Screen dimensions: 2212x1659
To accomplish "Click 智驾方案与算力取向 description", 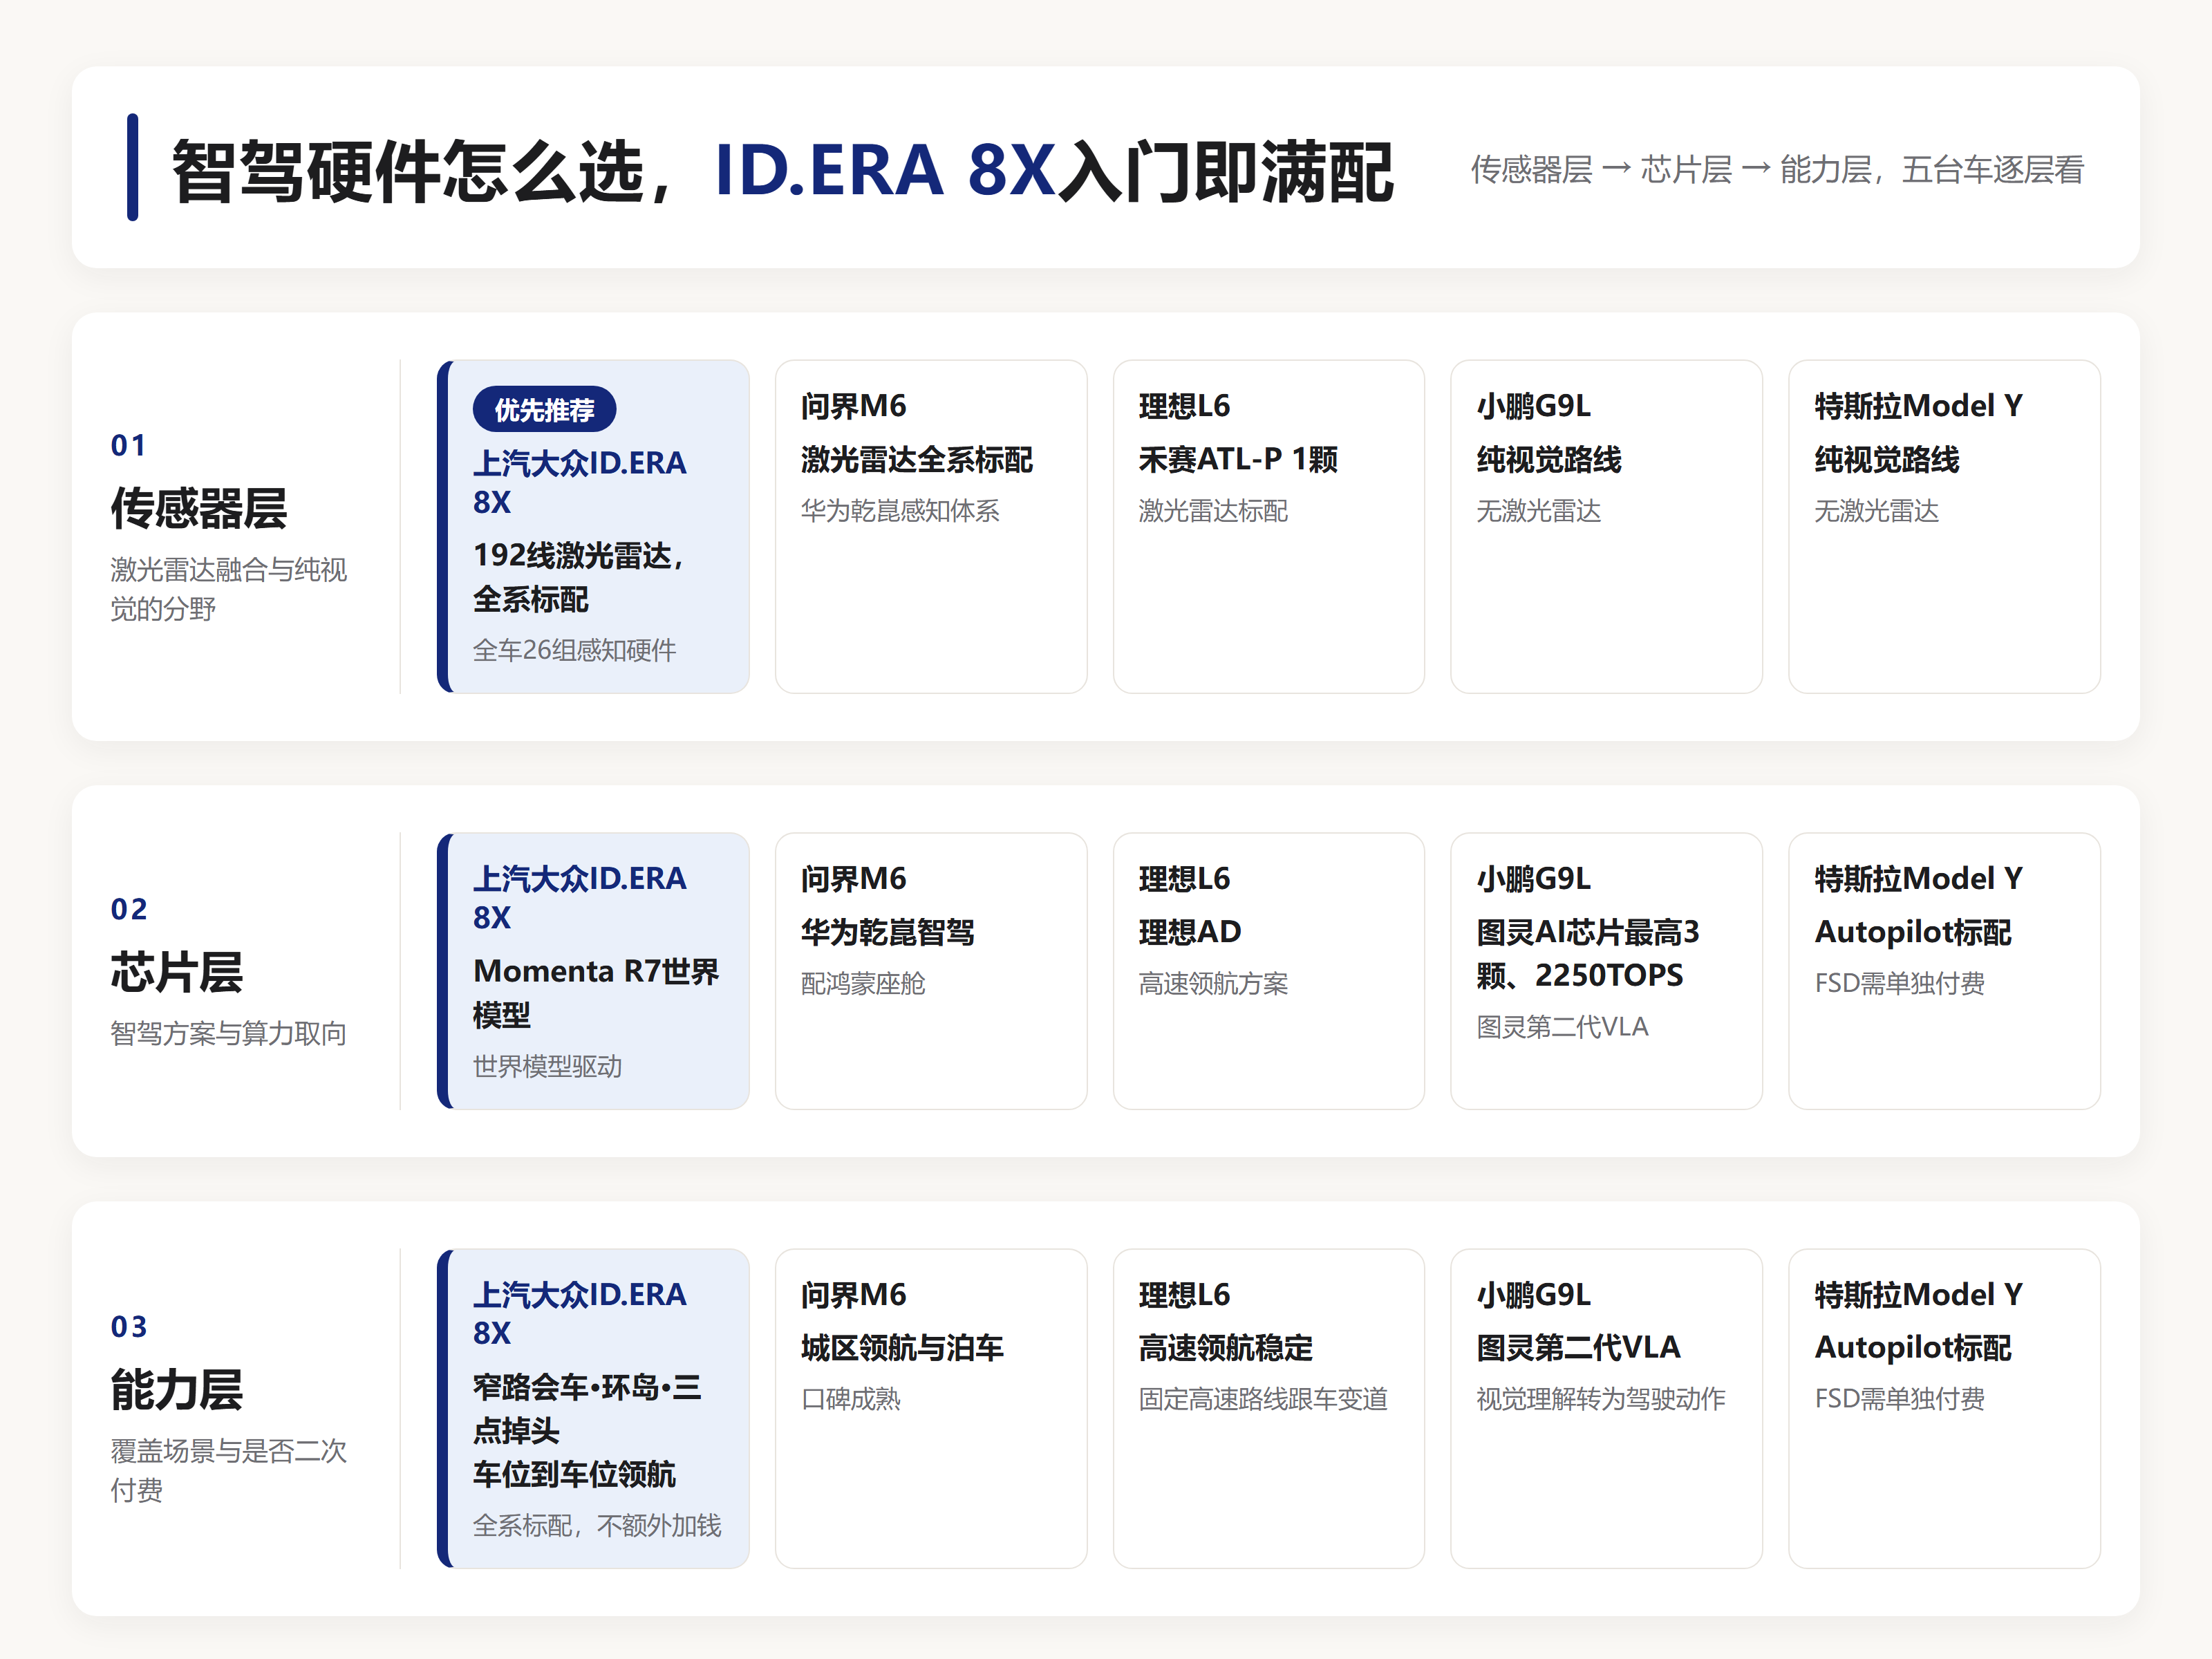I will click(228, 1033).
